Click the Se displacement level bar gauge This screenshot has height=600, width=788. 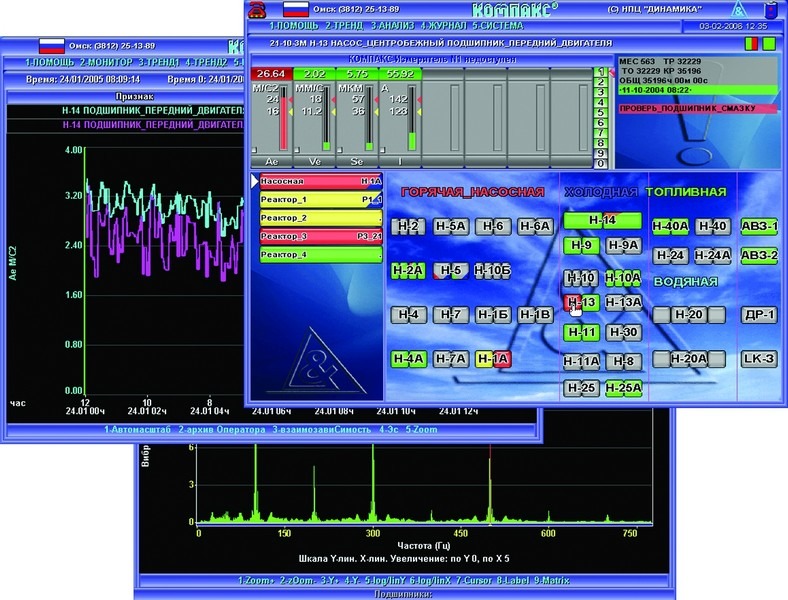click(369, 118)
